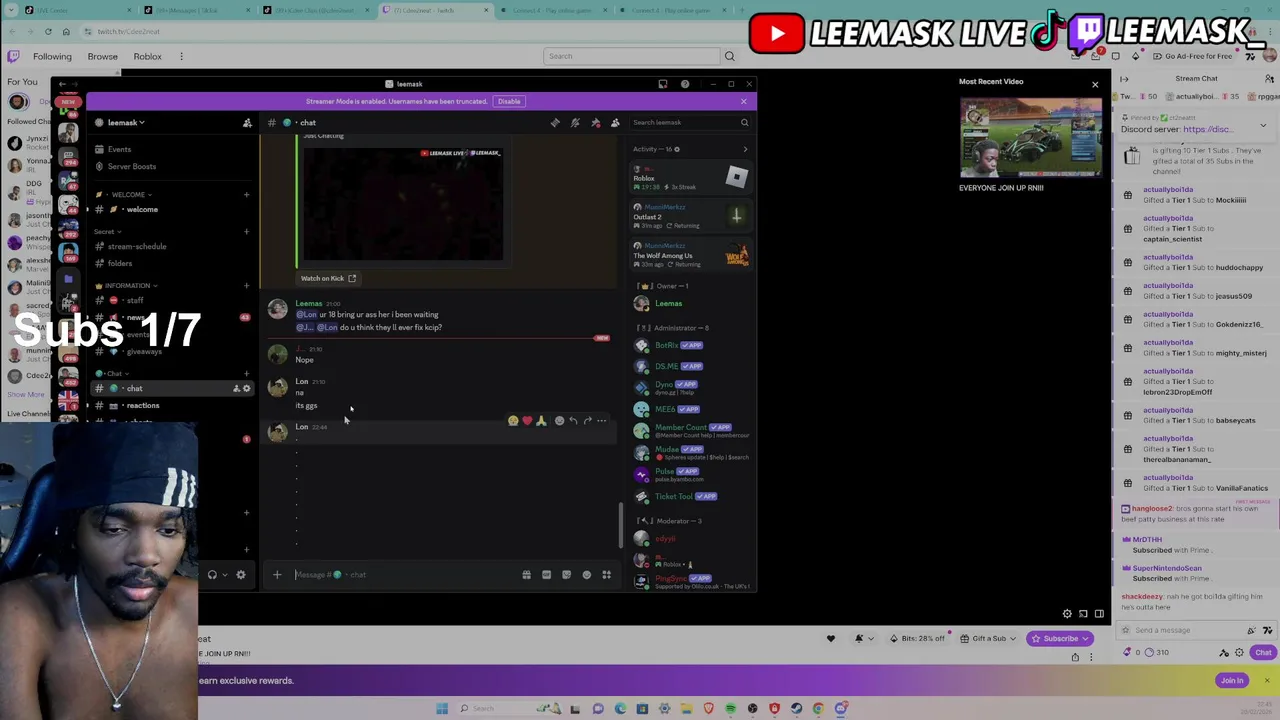This screenshot has width=1280, height=720.
Task: Open Most Recent Video thumbnail
Action: coord(1031,136)
